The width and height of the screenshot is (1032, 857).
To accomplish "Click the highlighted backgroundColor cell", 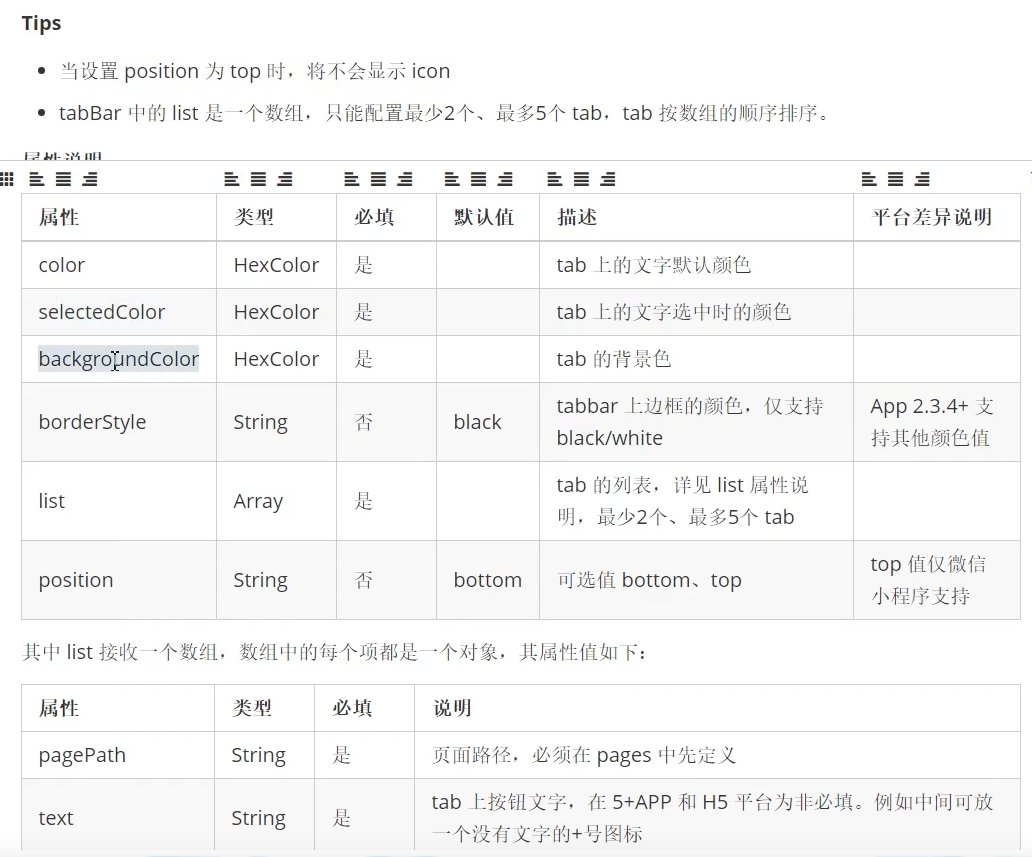I will [118, 359].
